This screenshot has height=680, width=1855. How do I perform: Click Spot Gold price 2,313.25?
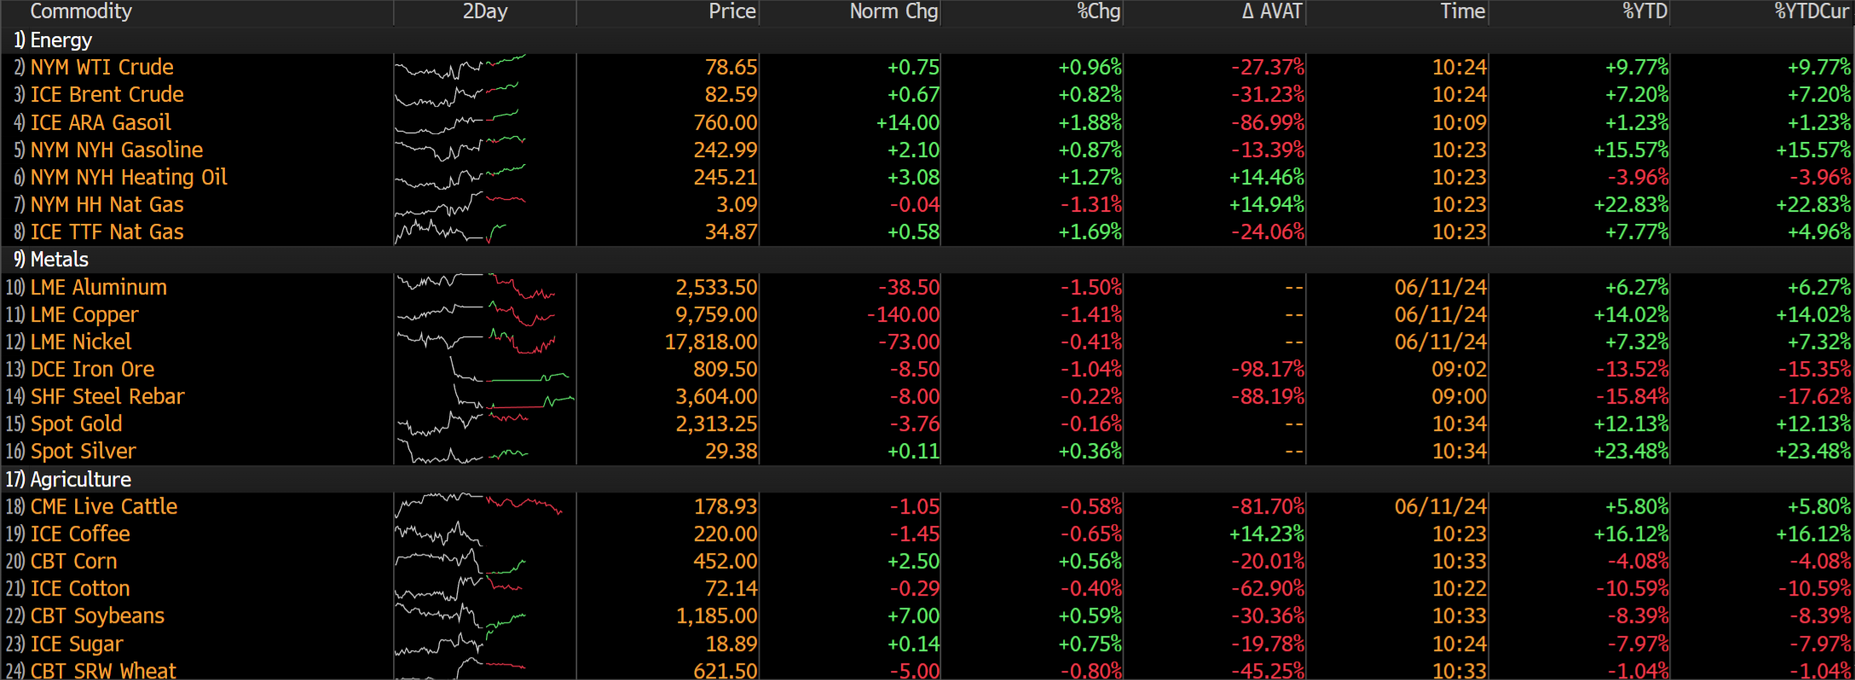716,424
